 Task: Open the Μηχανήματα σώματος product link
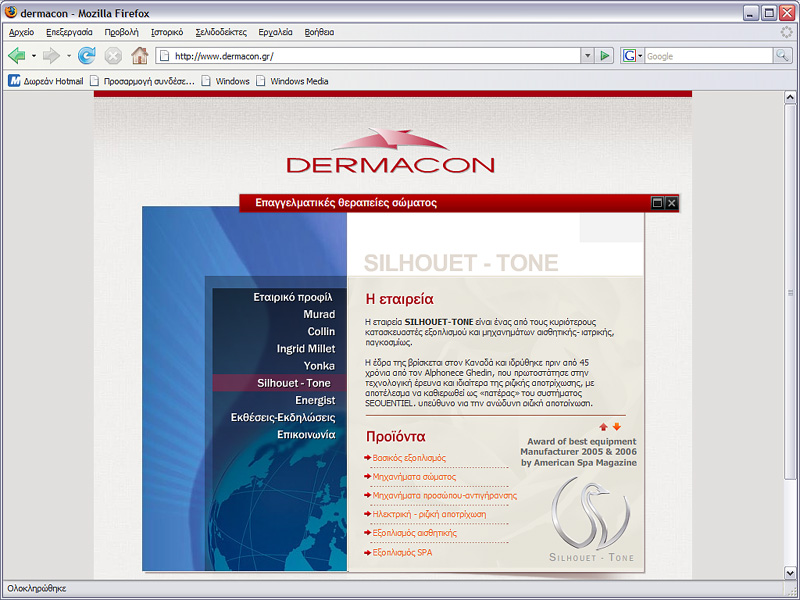pos(414,477)
